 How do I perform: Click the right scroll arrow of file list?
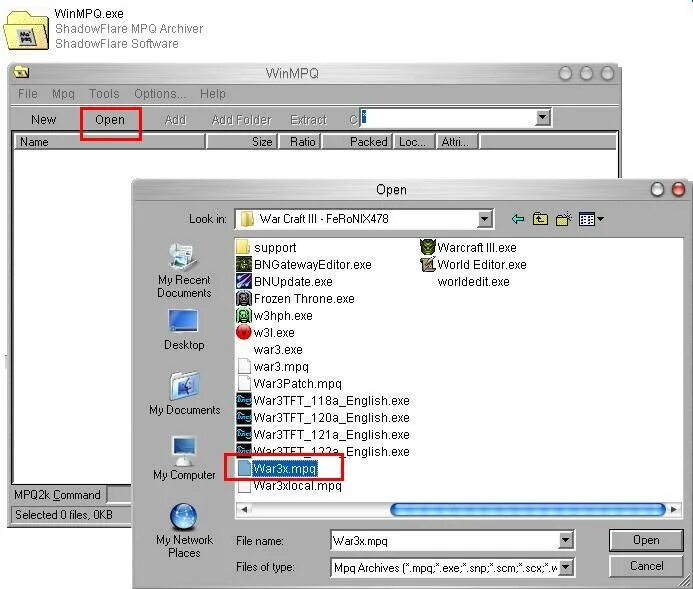coord(673,509)
